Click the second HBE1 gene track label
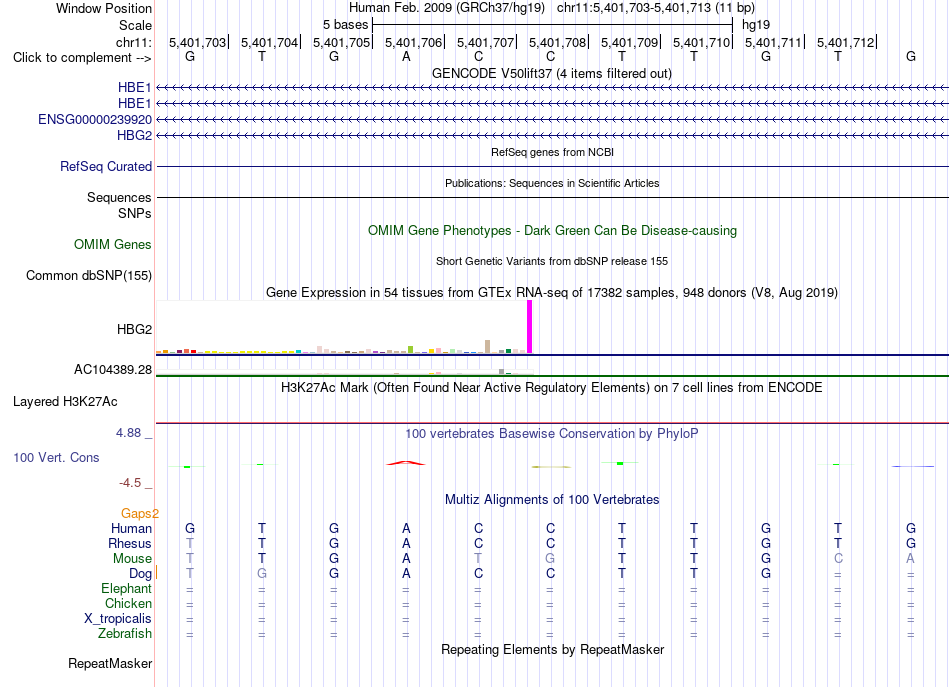Screen dimensions: 950x687 pos(135,104)
